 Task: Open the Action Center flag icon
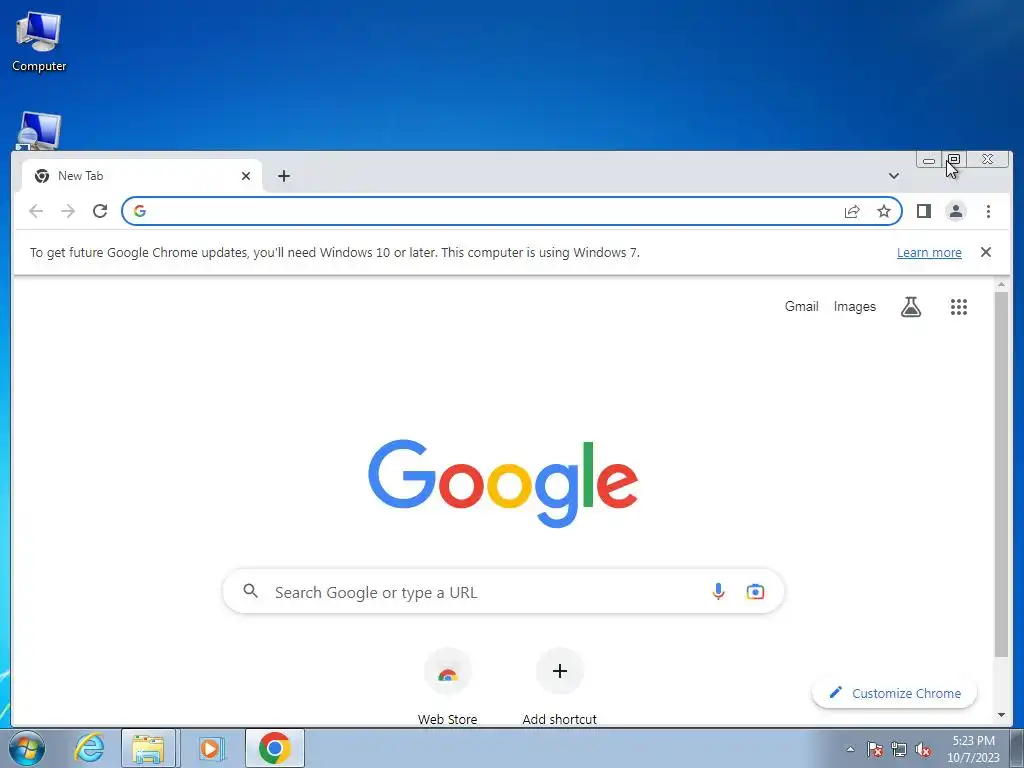pyautogui.click(x=874, y=749)
